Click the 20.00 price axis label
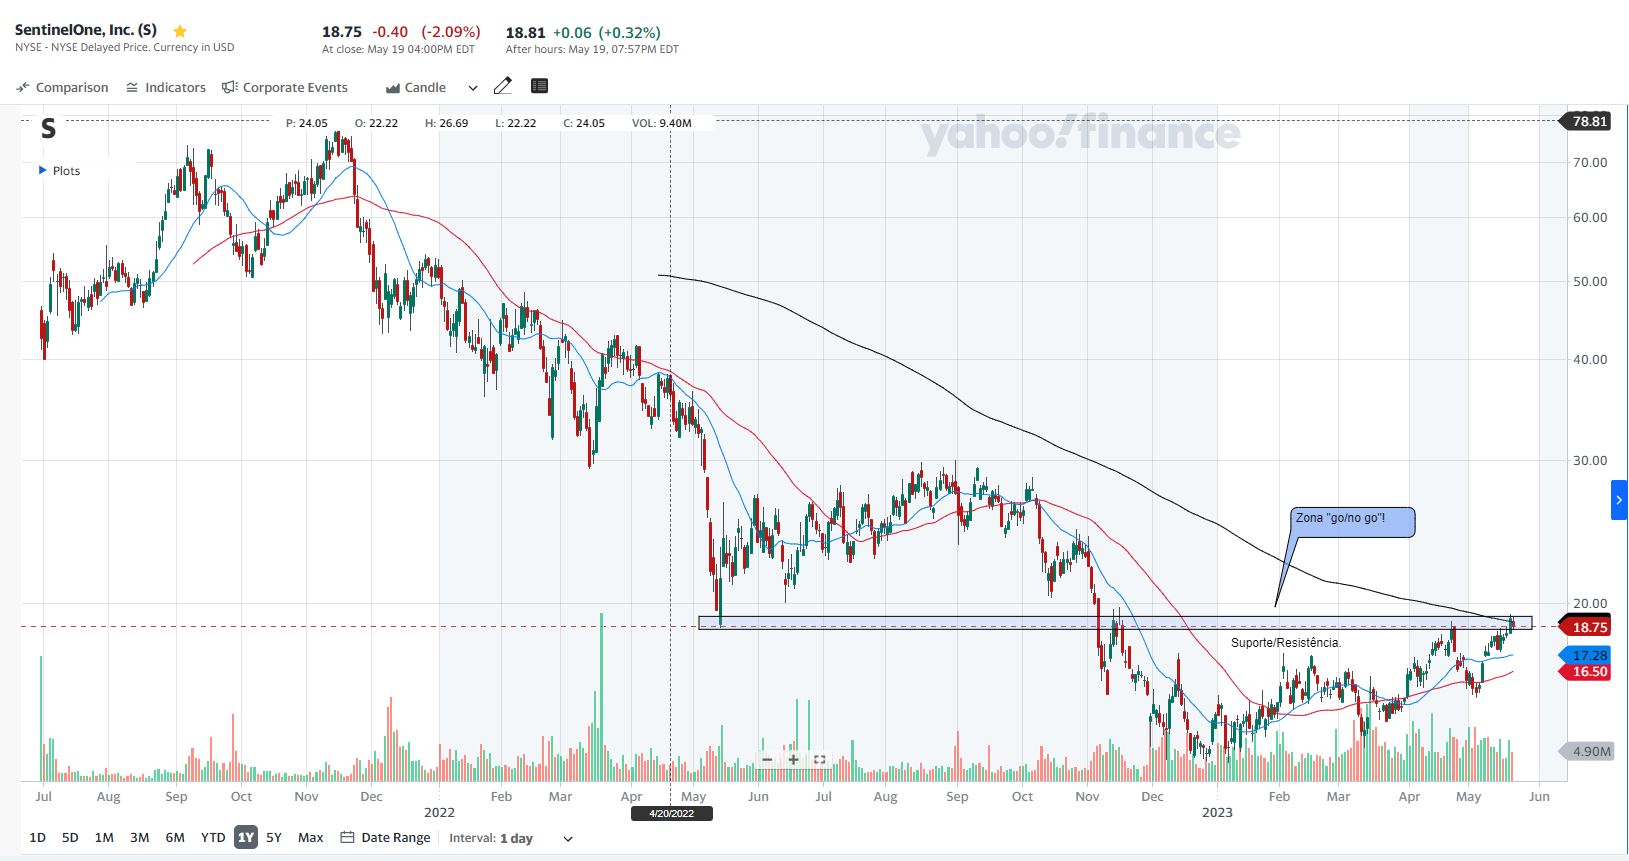This screenshot has height=861, width=1629. [x=1590, y=603]
